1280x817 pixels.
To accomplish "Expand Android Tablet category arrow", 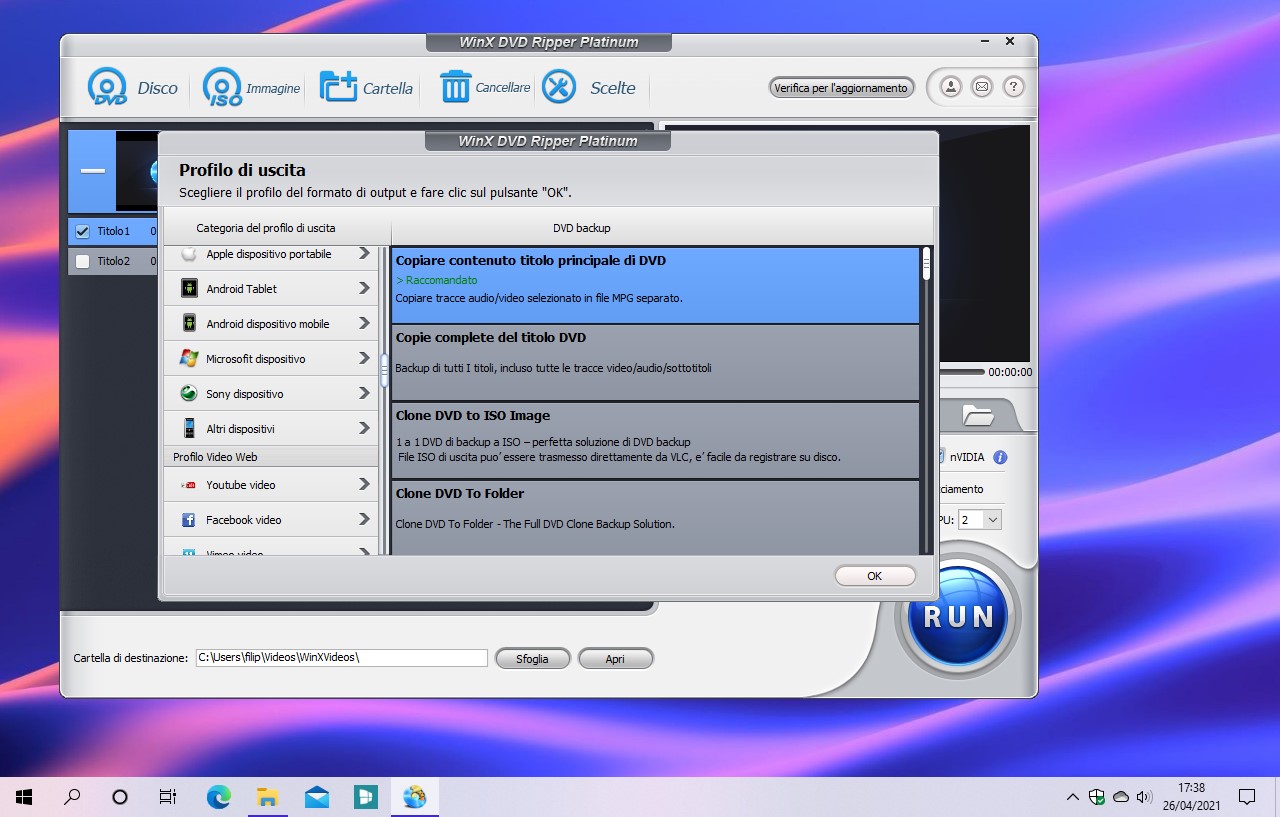I will (x=364, y=289).
